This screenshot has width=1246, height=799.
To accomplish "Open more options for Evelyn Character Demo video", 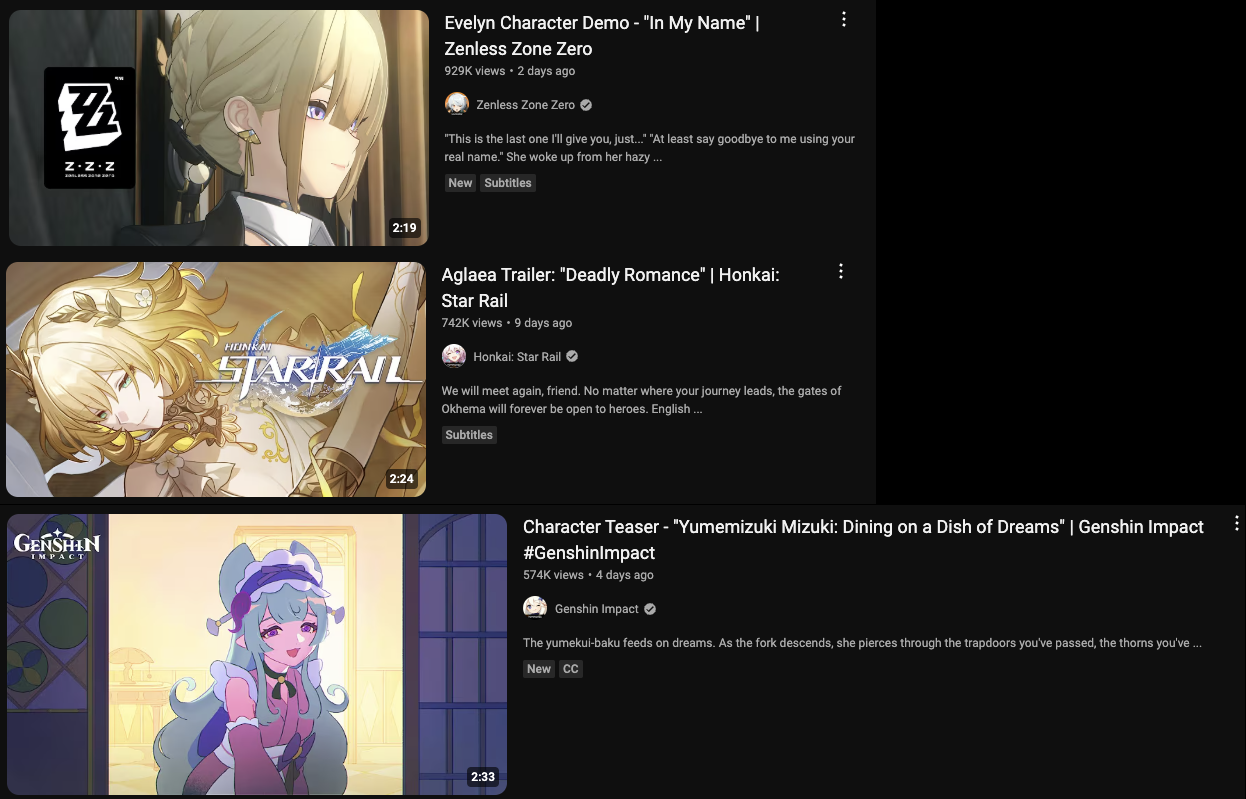I will [x=844, y=19].
